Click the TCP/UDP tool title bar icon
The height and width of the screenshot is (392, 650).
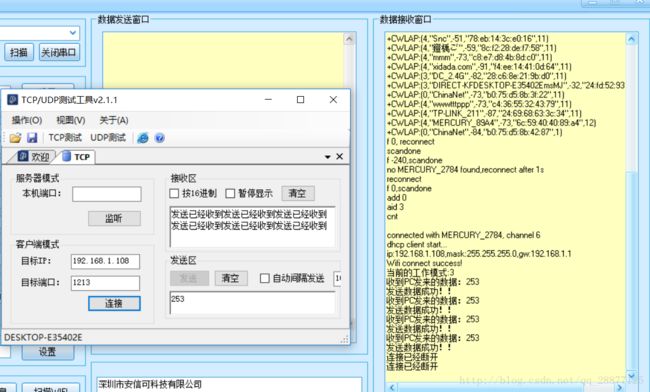pos(12,100)
